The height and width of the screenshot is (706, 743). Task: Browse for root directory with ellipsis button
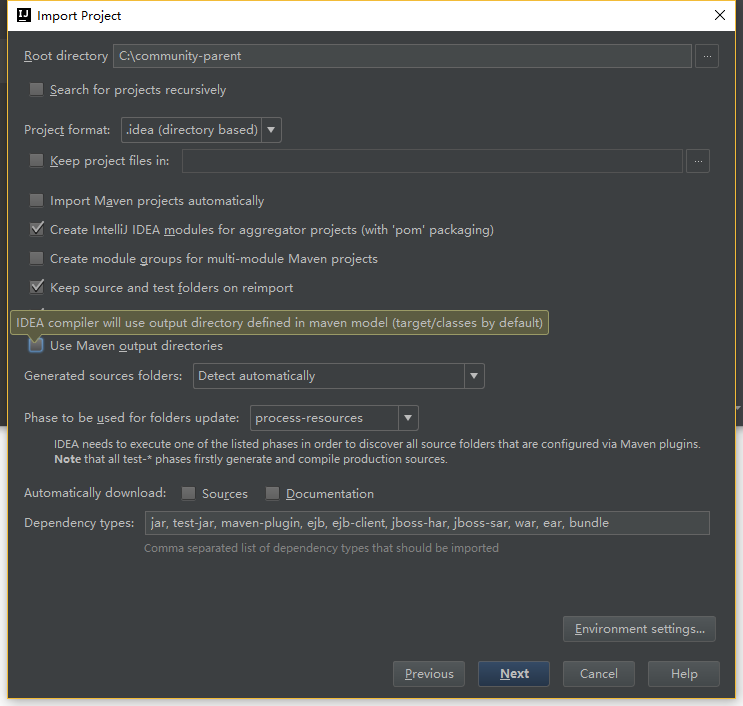(x=707, y=56)
